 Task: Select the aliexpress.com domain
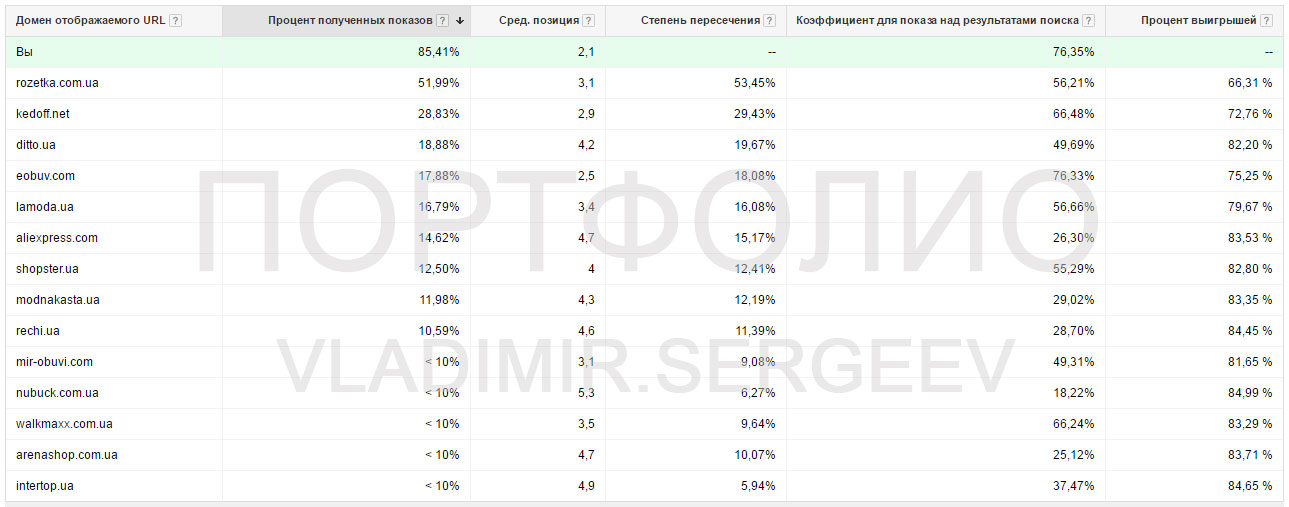pos(57,238)
